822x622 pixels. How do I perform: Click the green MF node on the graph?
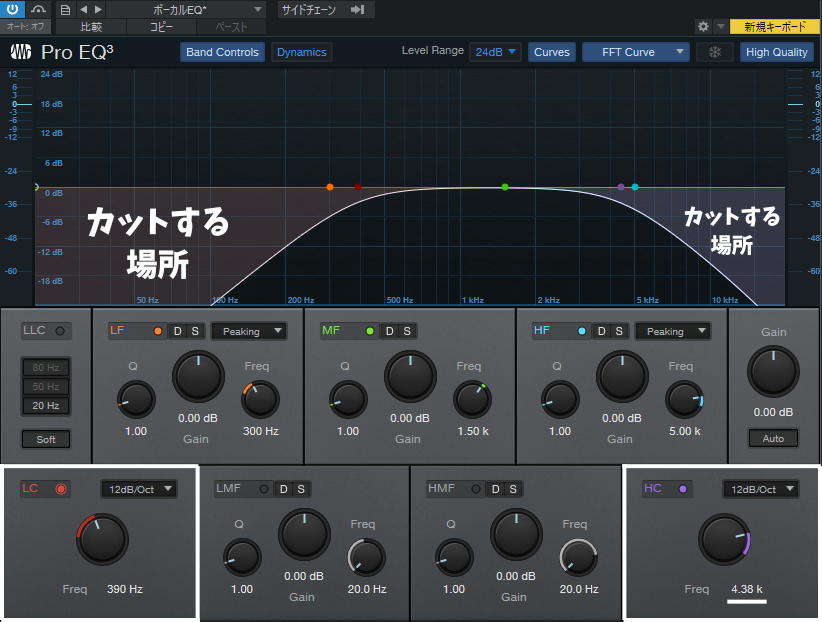tap(505, 187)
